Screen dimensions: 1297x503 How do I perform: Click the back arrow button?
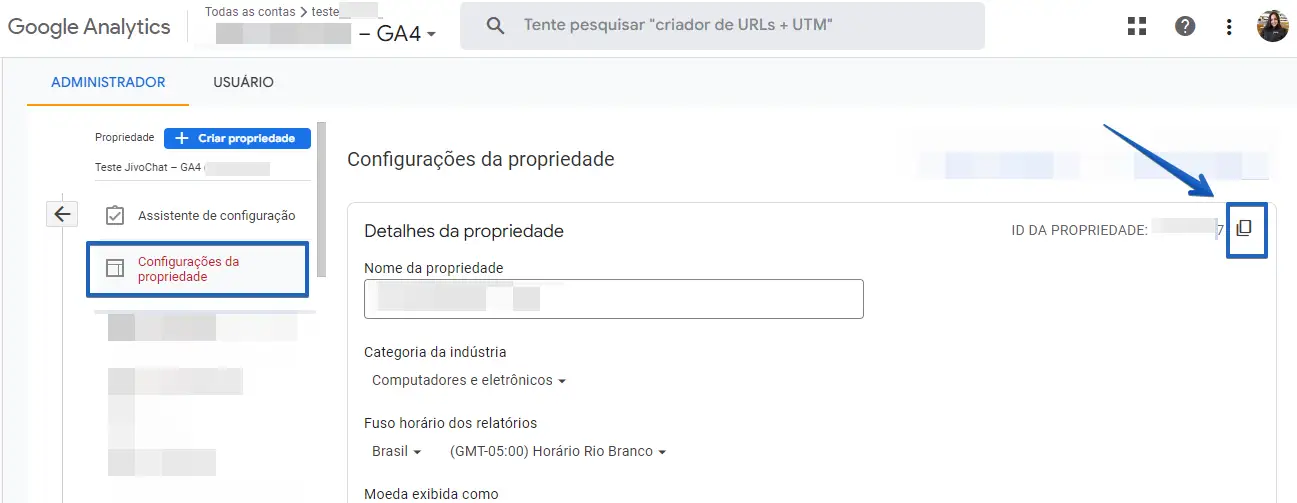[63, 213]
